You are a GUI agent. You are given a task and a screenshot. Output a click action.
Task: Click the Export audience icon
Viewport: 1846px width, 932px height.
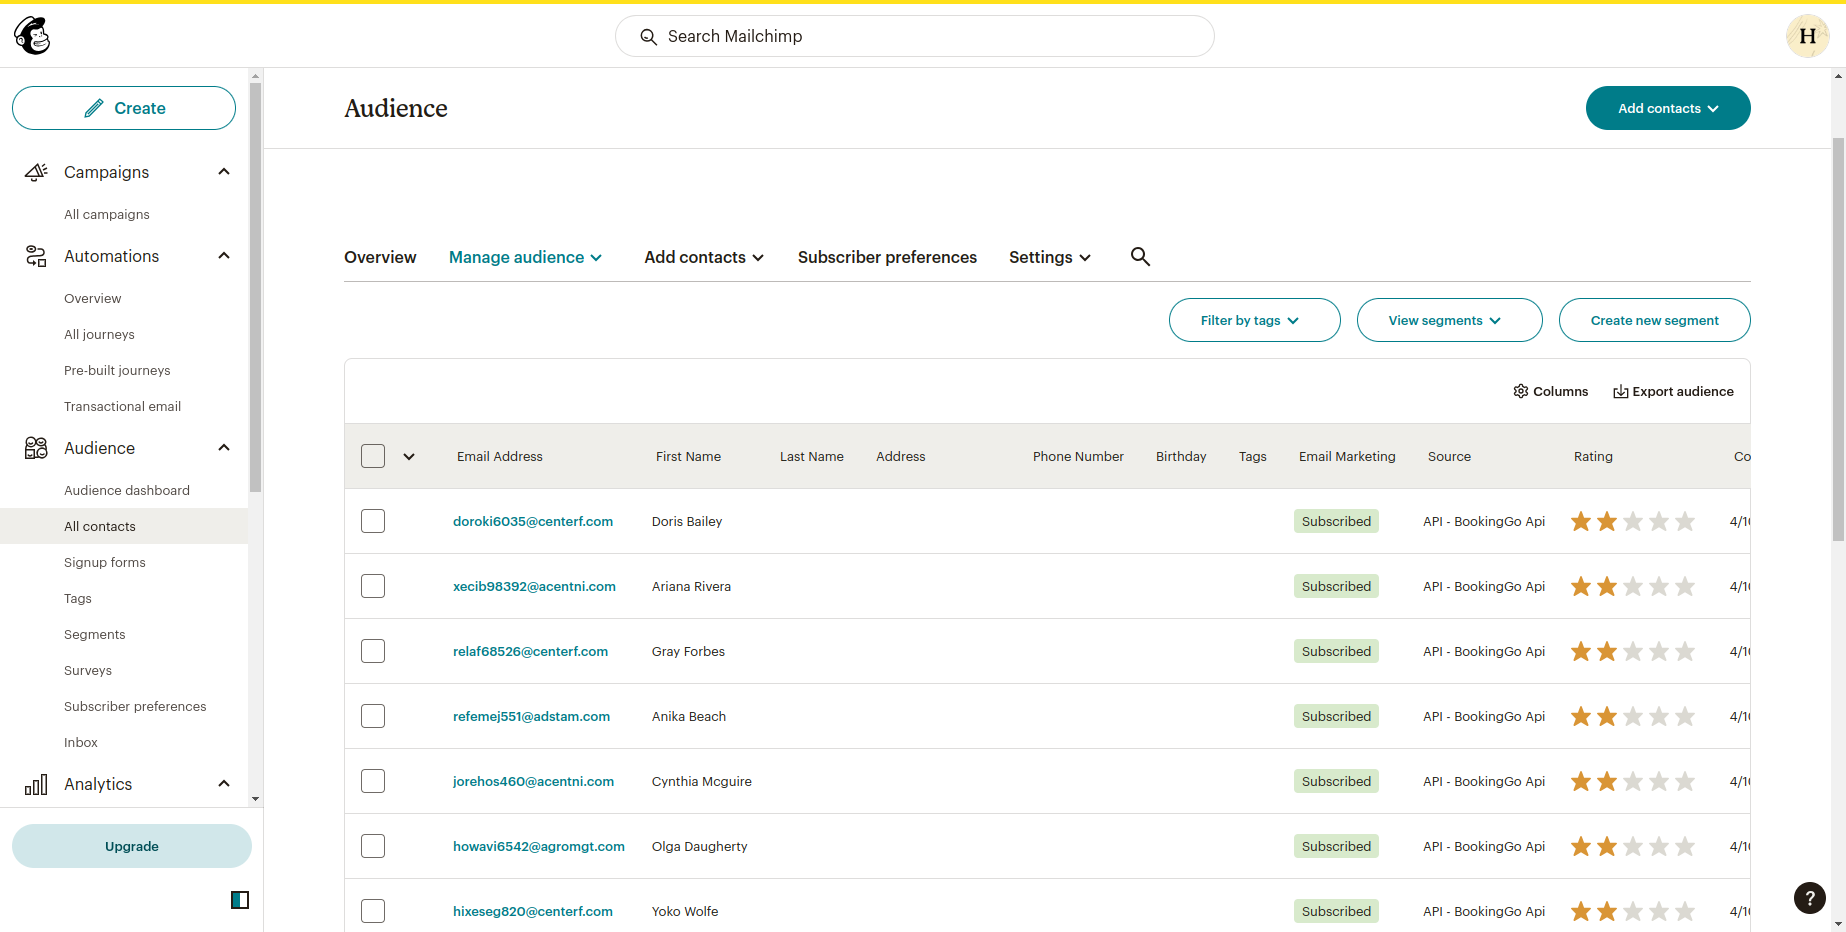pos(1620,391)
